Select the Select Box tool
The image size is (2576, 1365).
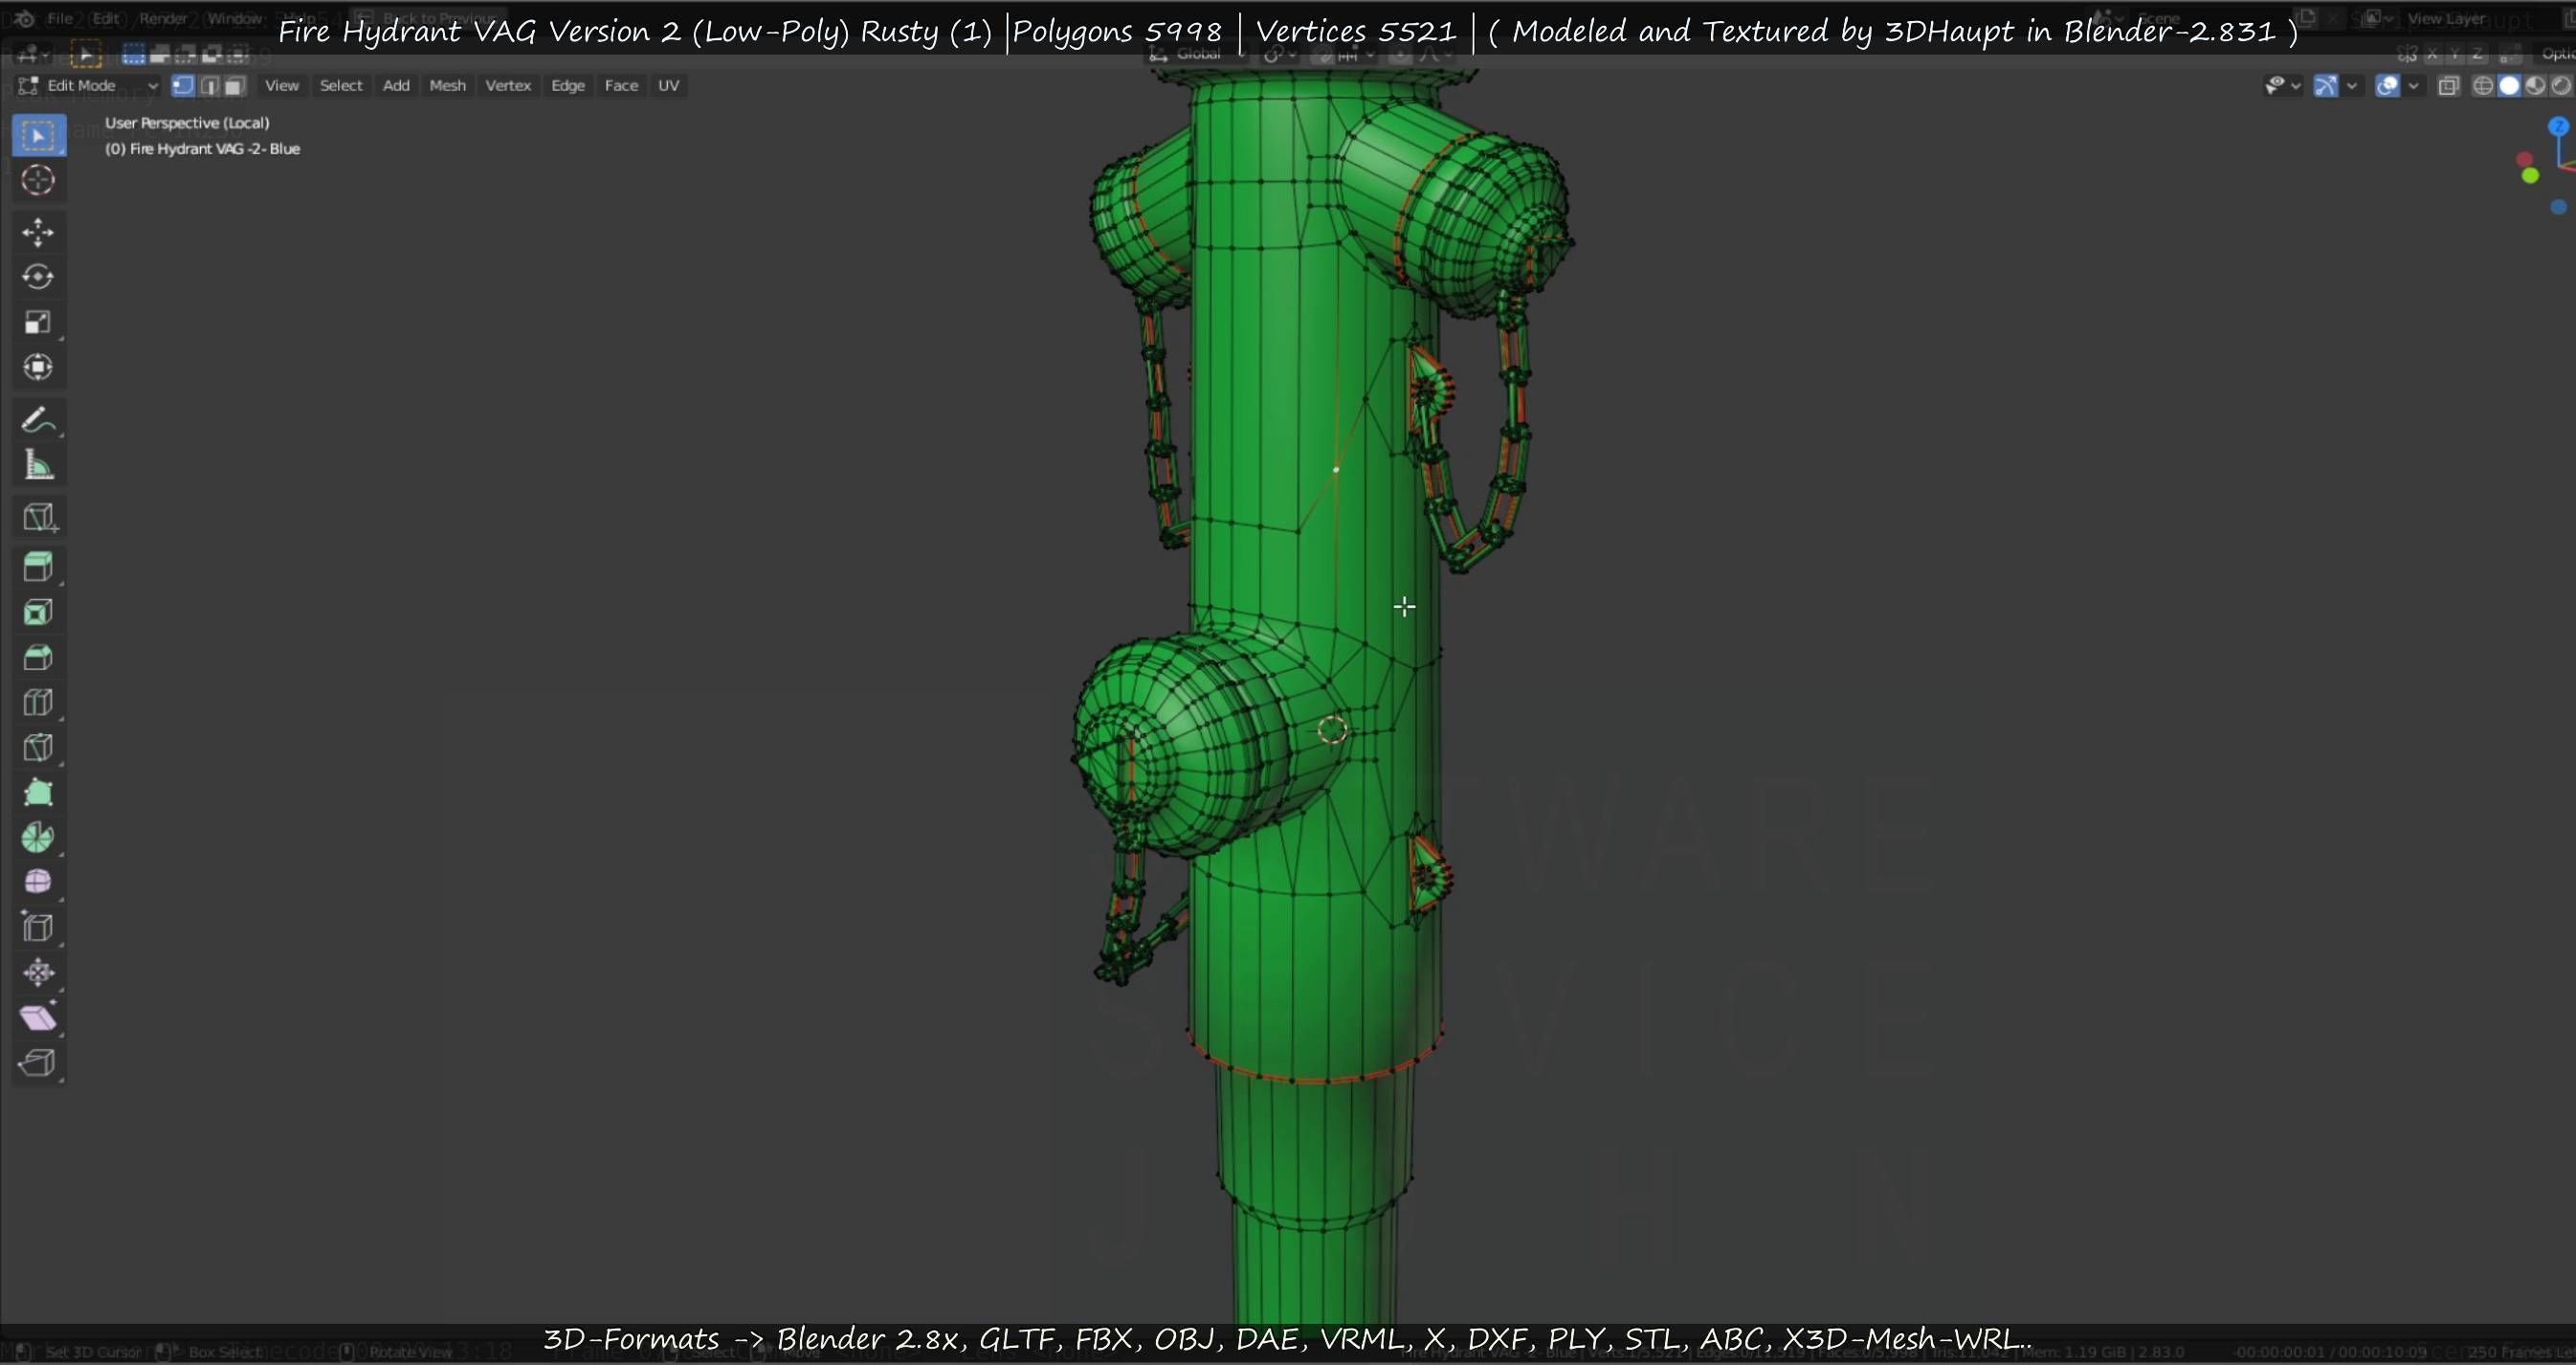39,135
